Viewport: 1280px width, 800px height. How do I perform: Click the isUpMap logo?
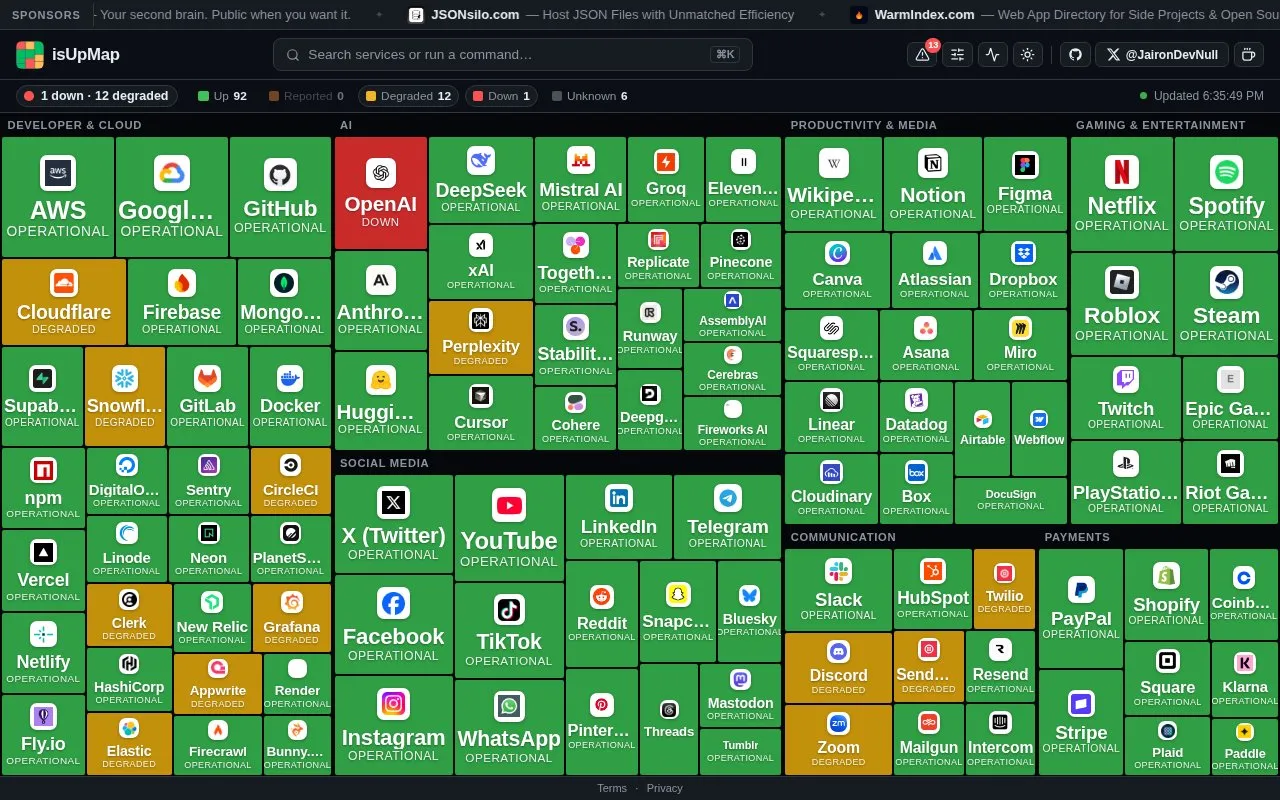68,55
